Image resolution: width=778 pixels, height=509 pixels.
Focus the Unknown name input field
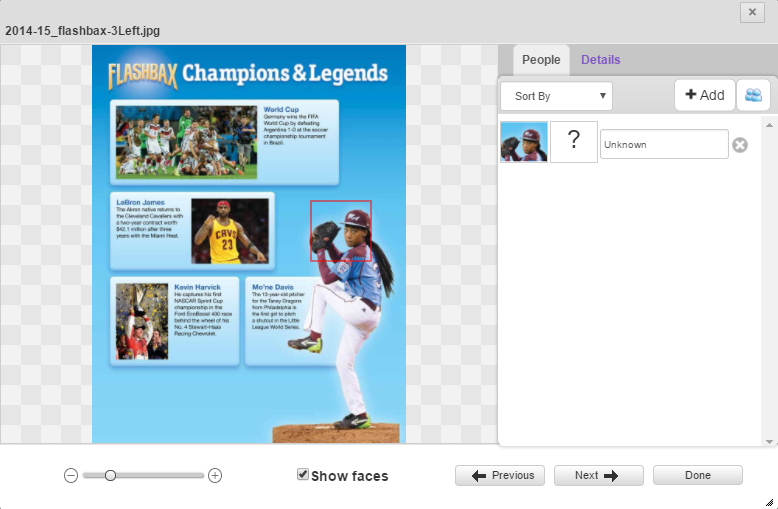click(664, 144)
